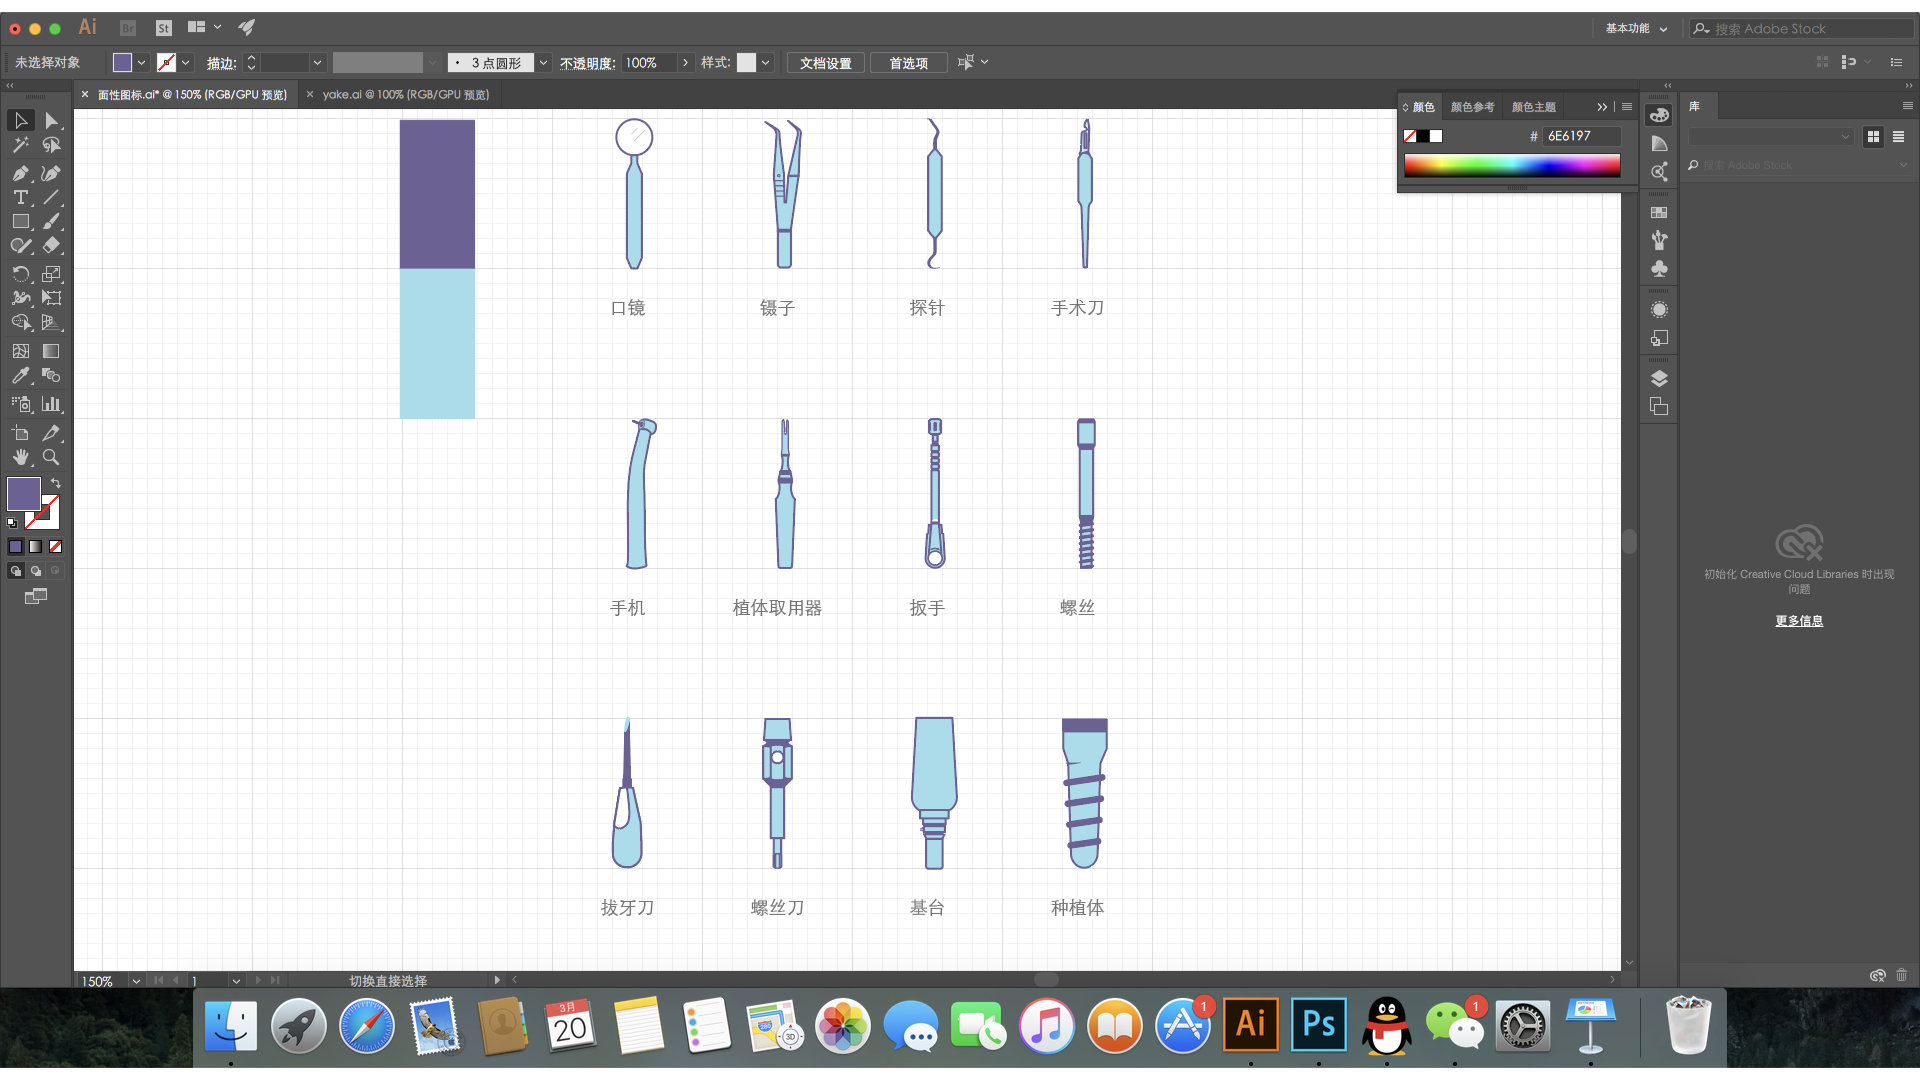Select the Rotate tool

20,273
